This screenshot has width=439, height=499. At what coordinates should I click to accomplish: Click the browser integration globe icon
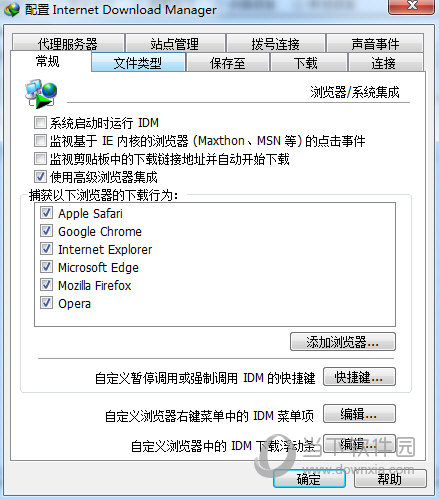41,94
